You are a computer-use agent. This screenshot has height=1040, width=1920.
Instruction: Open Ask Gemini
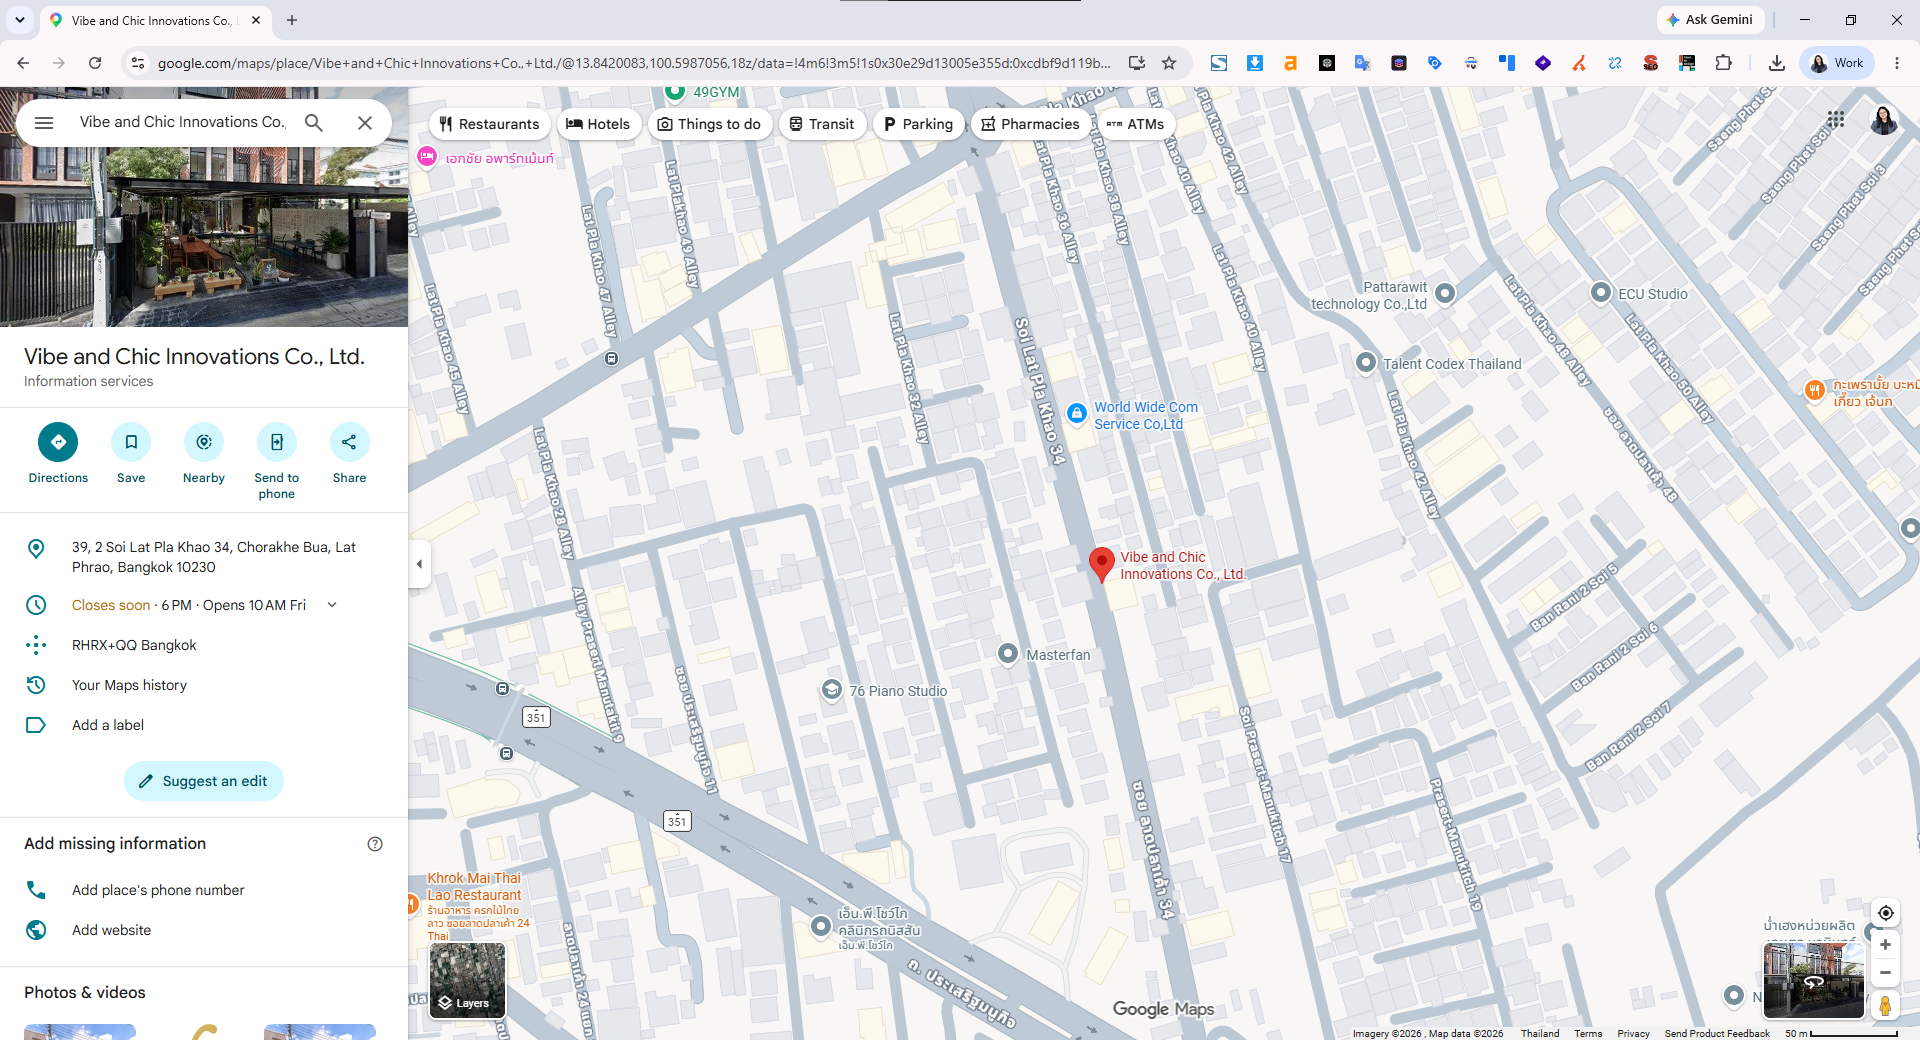(1709, 20)
